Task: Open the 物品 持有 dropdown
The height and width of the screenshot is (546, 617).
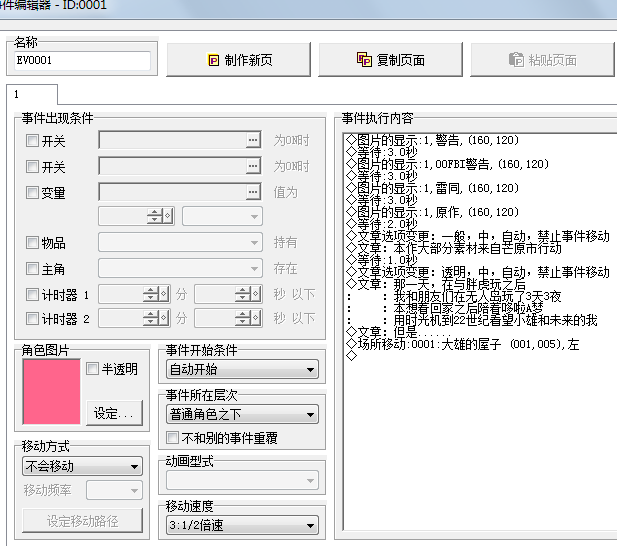Action: tap(180, 242)
